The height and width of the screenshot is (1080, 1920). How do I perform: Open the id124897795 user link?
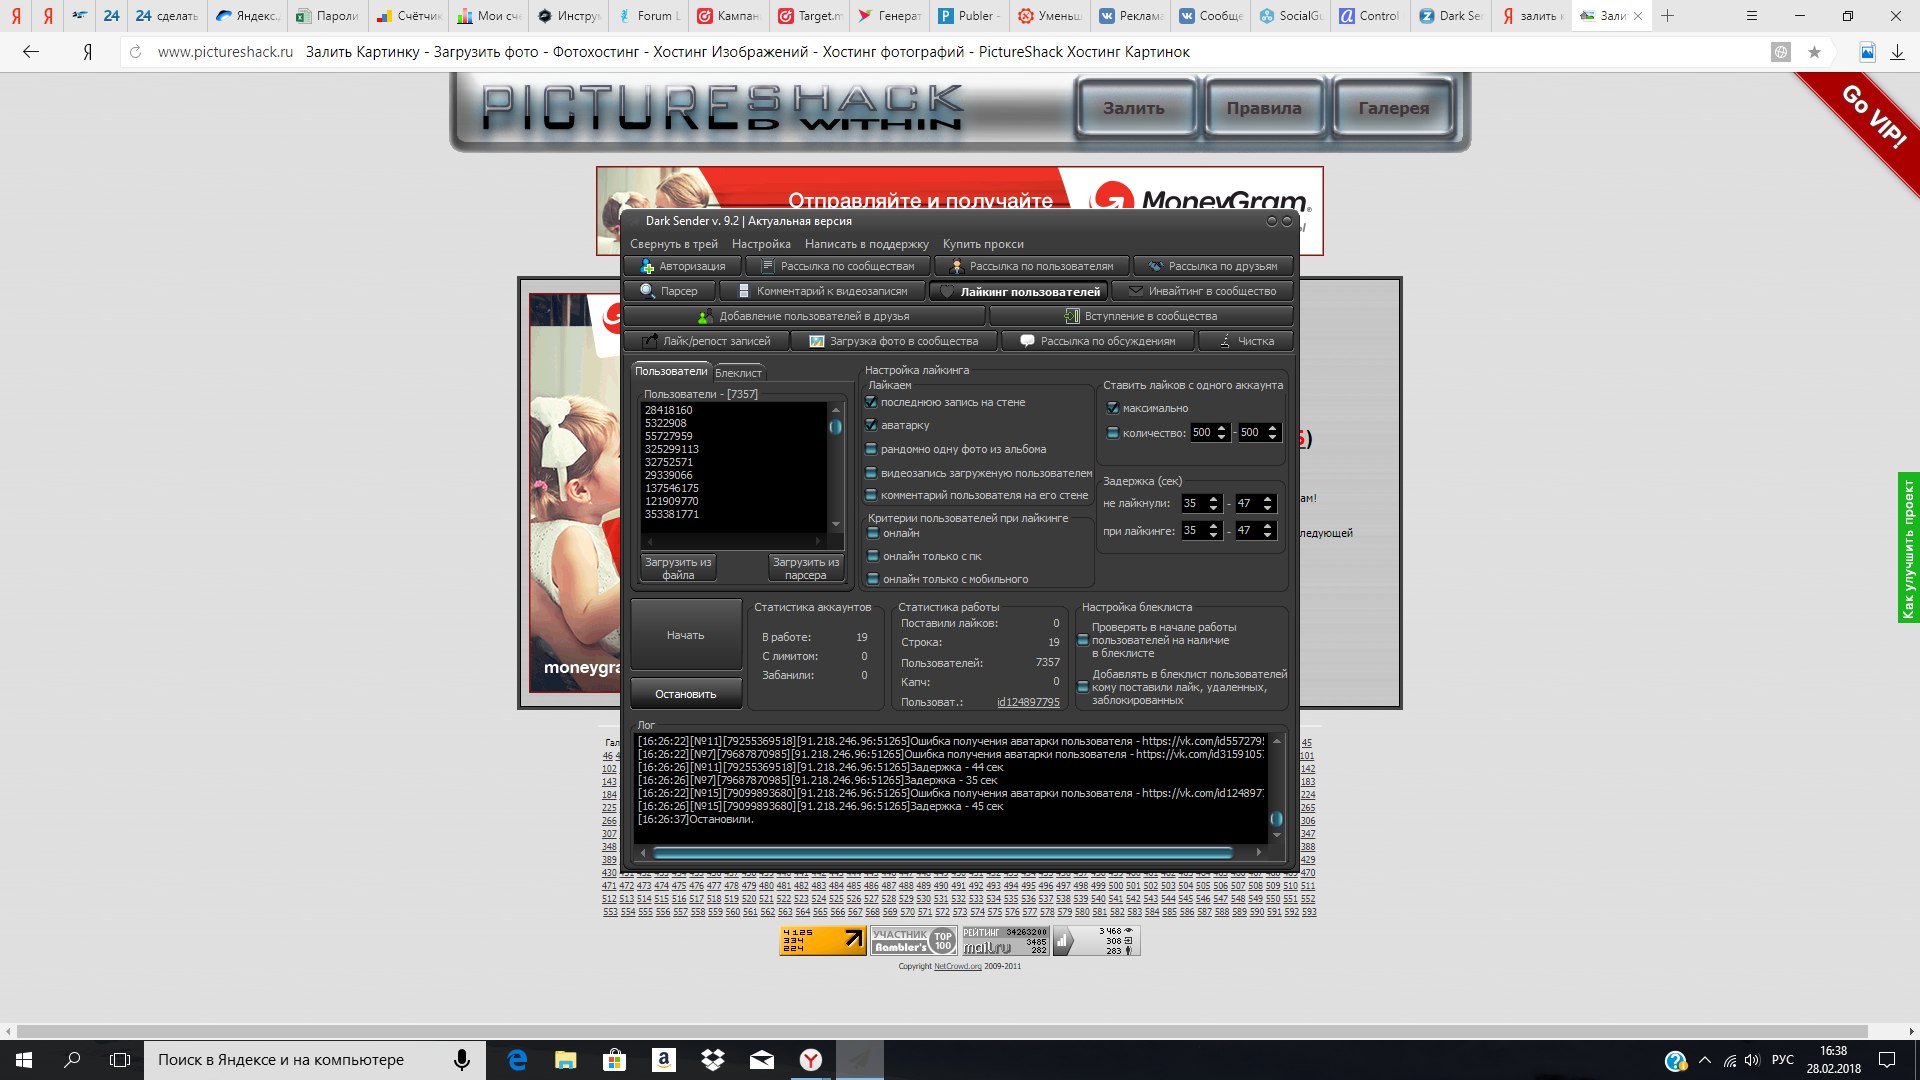1028,702
